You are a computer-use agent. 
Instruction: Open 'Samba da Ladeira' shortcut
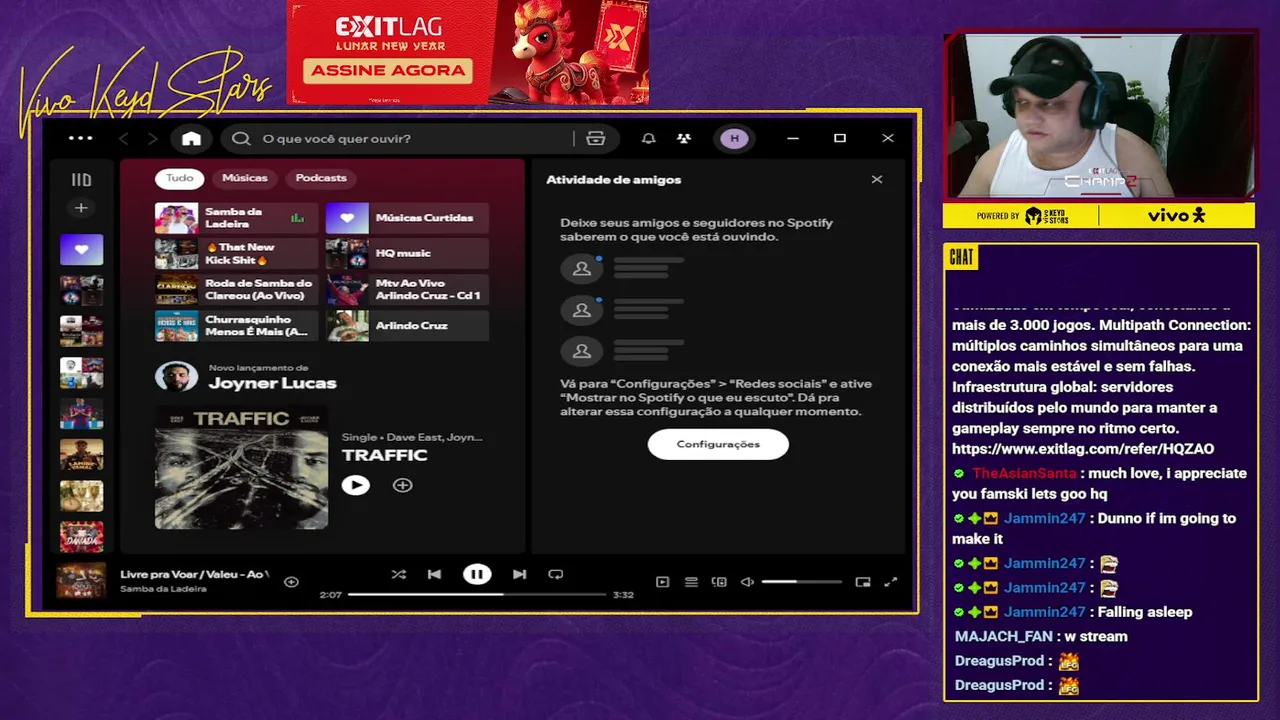click(x=236, y=218)
